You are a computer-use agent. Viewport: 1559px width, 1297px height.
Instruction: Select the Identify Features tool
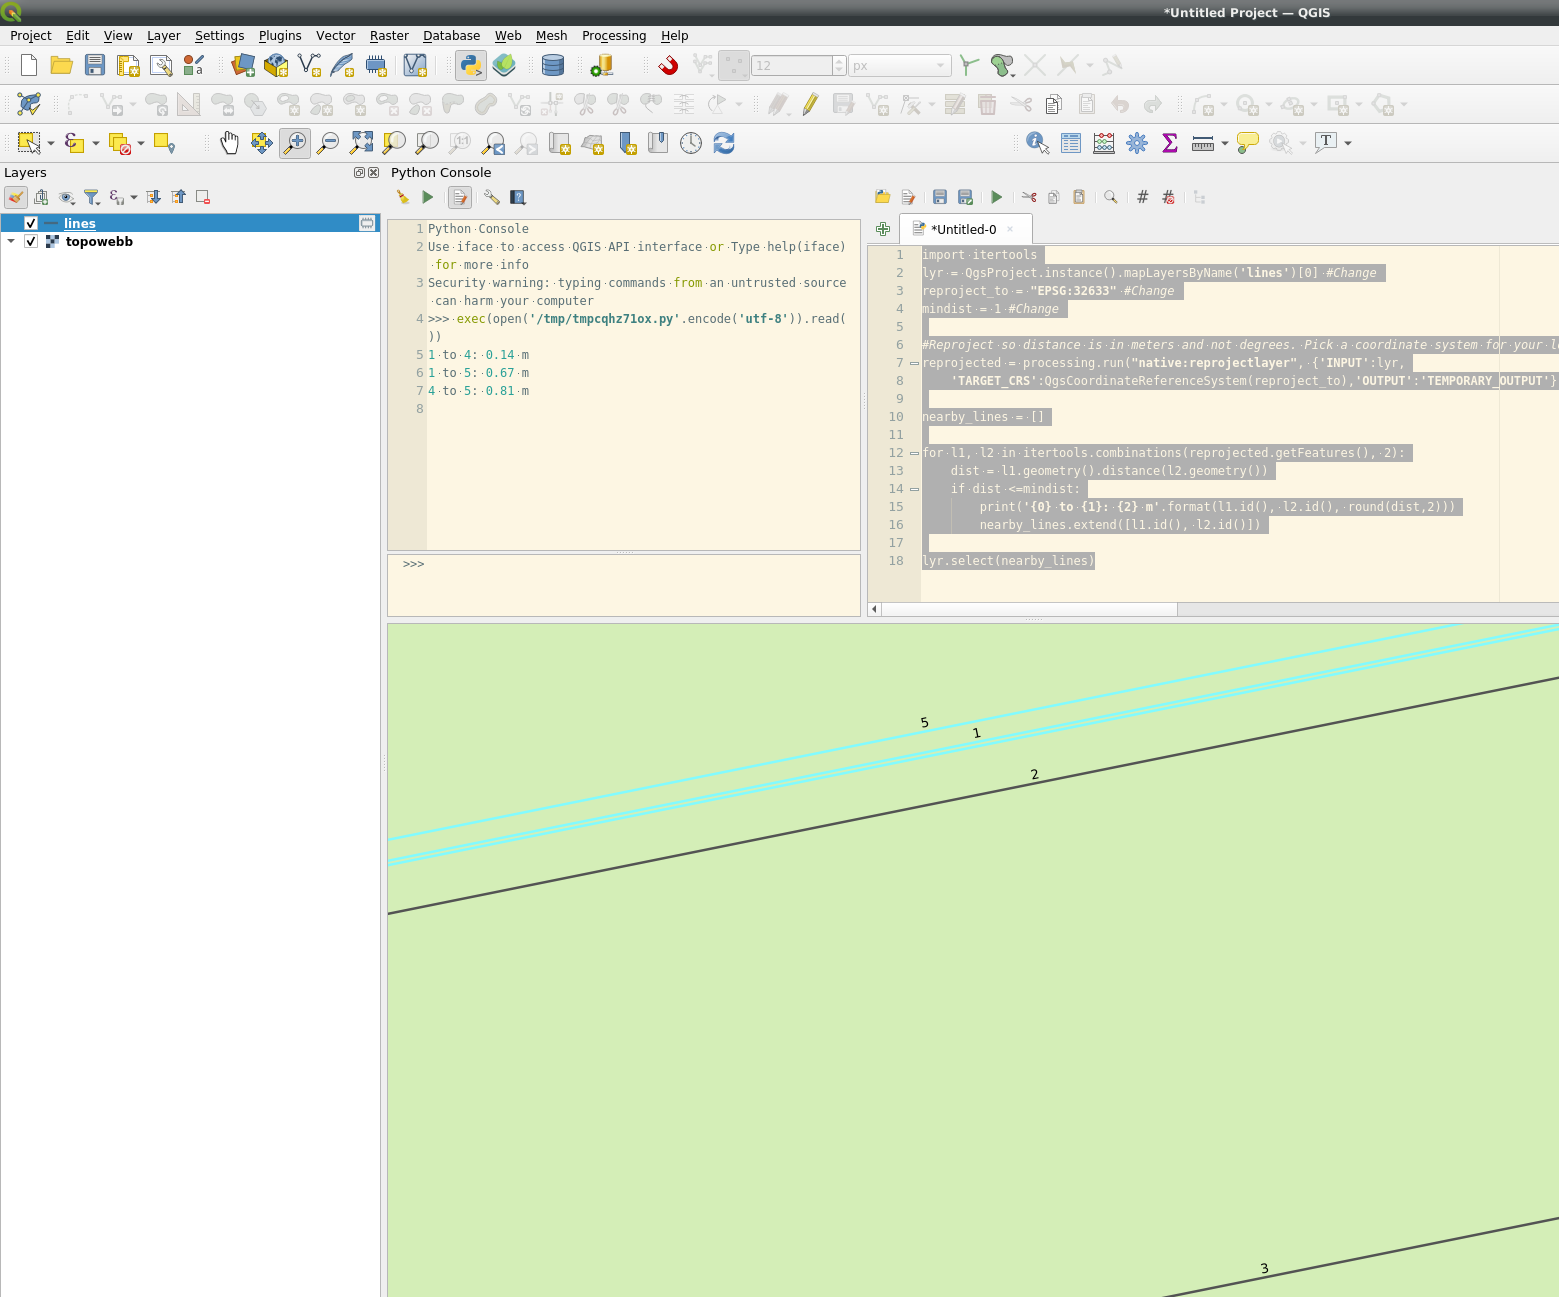pos(1037,143)
